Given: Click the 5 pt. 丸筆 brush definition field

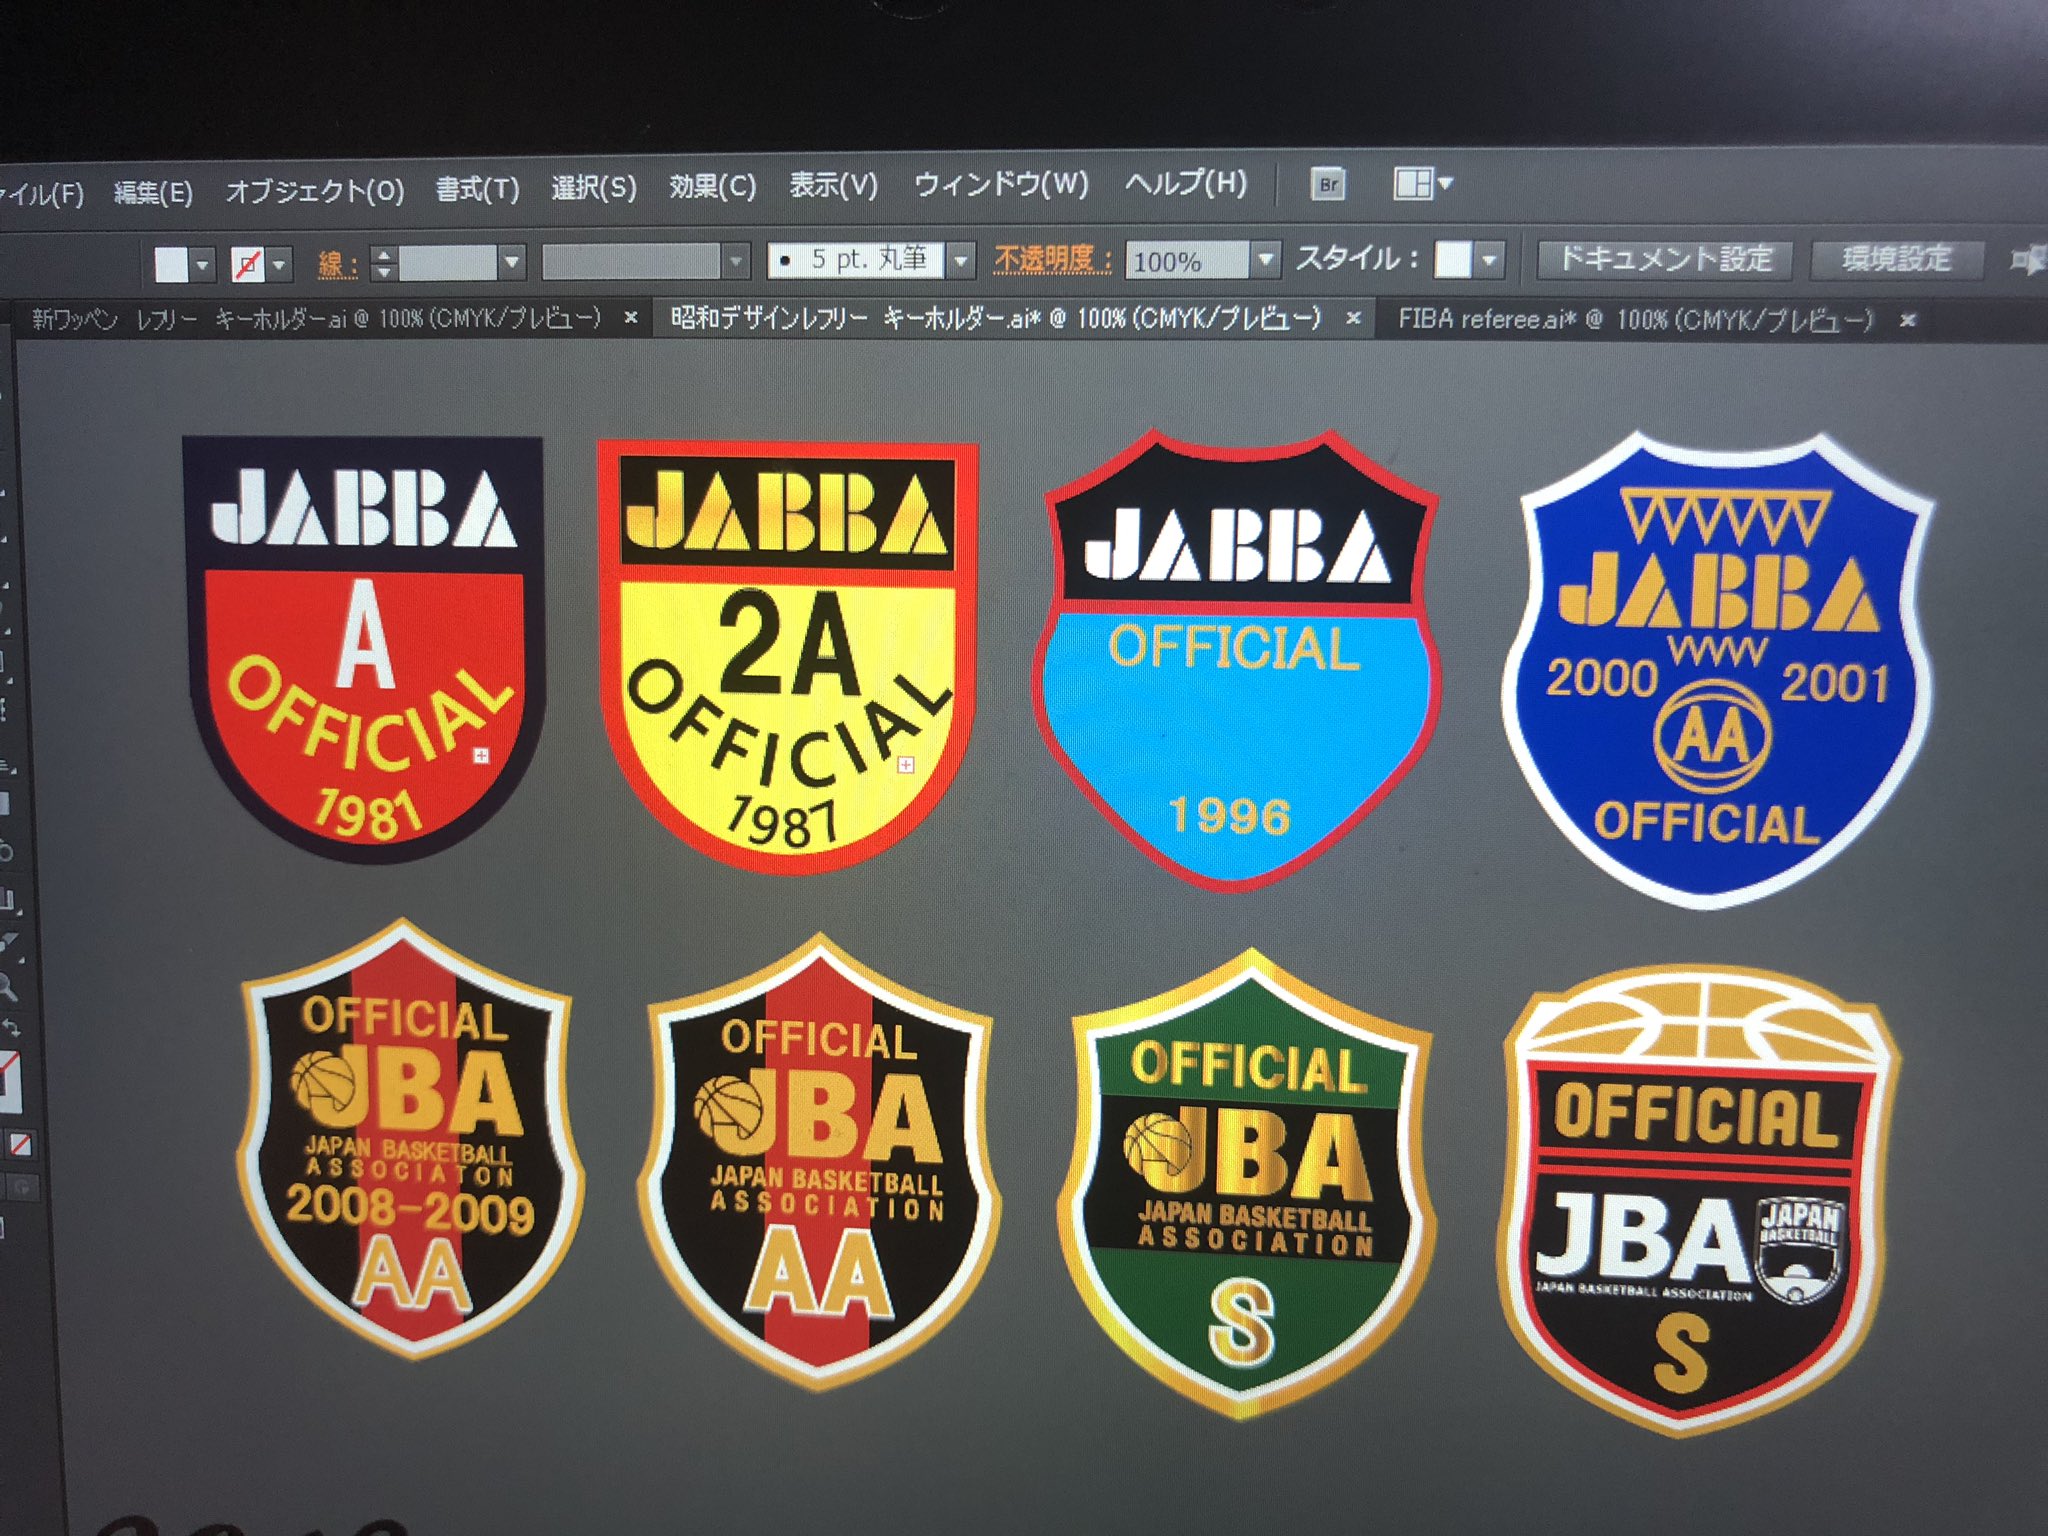Looking at the screenshot, I should tap(857, 261).
